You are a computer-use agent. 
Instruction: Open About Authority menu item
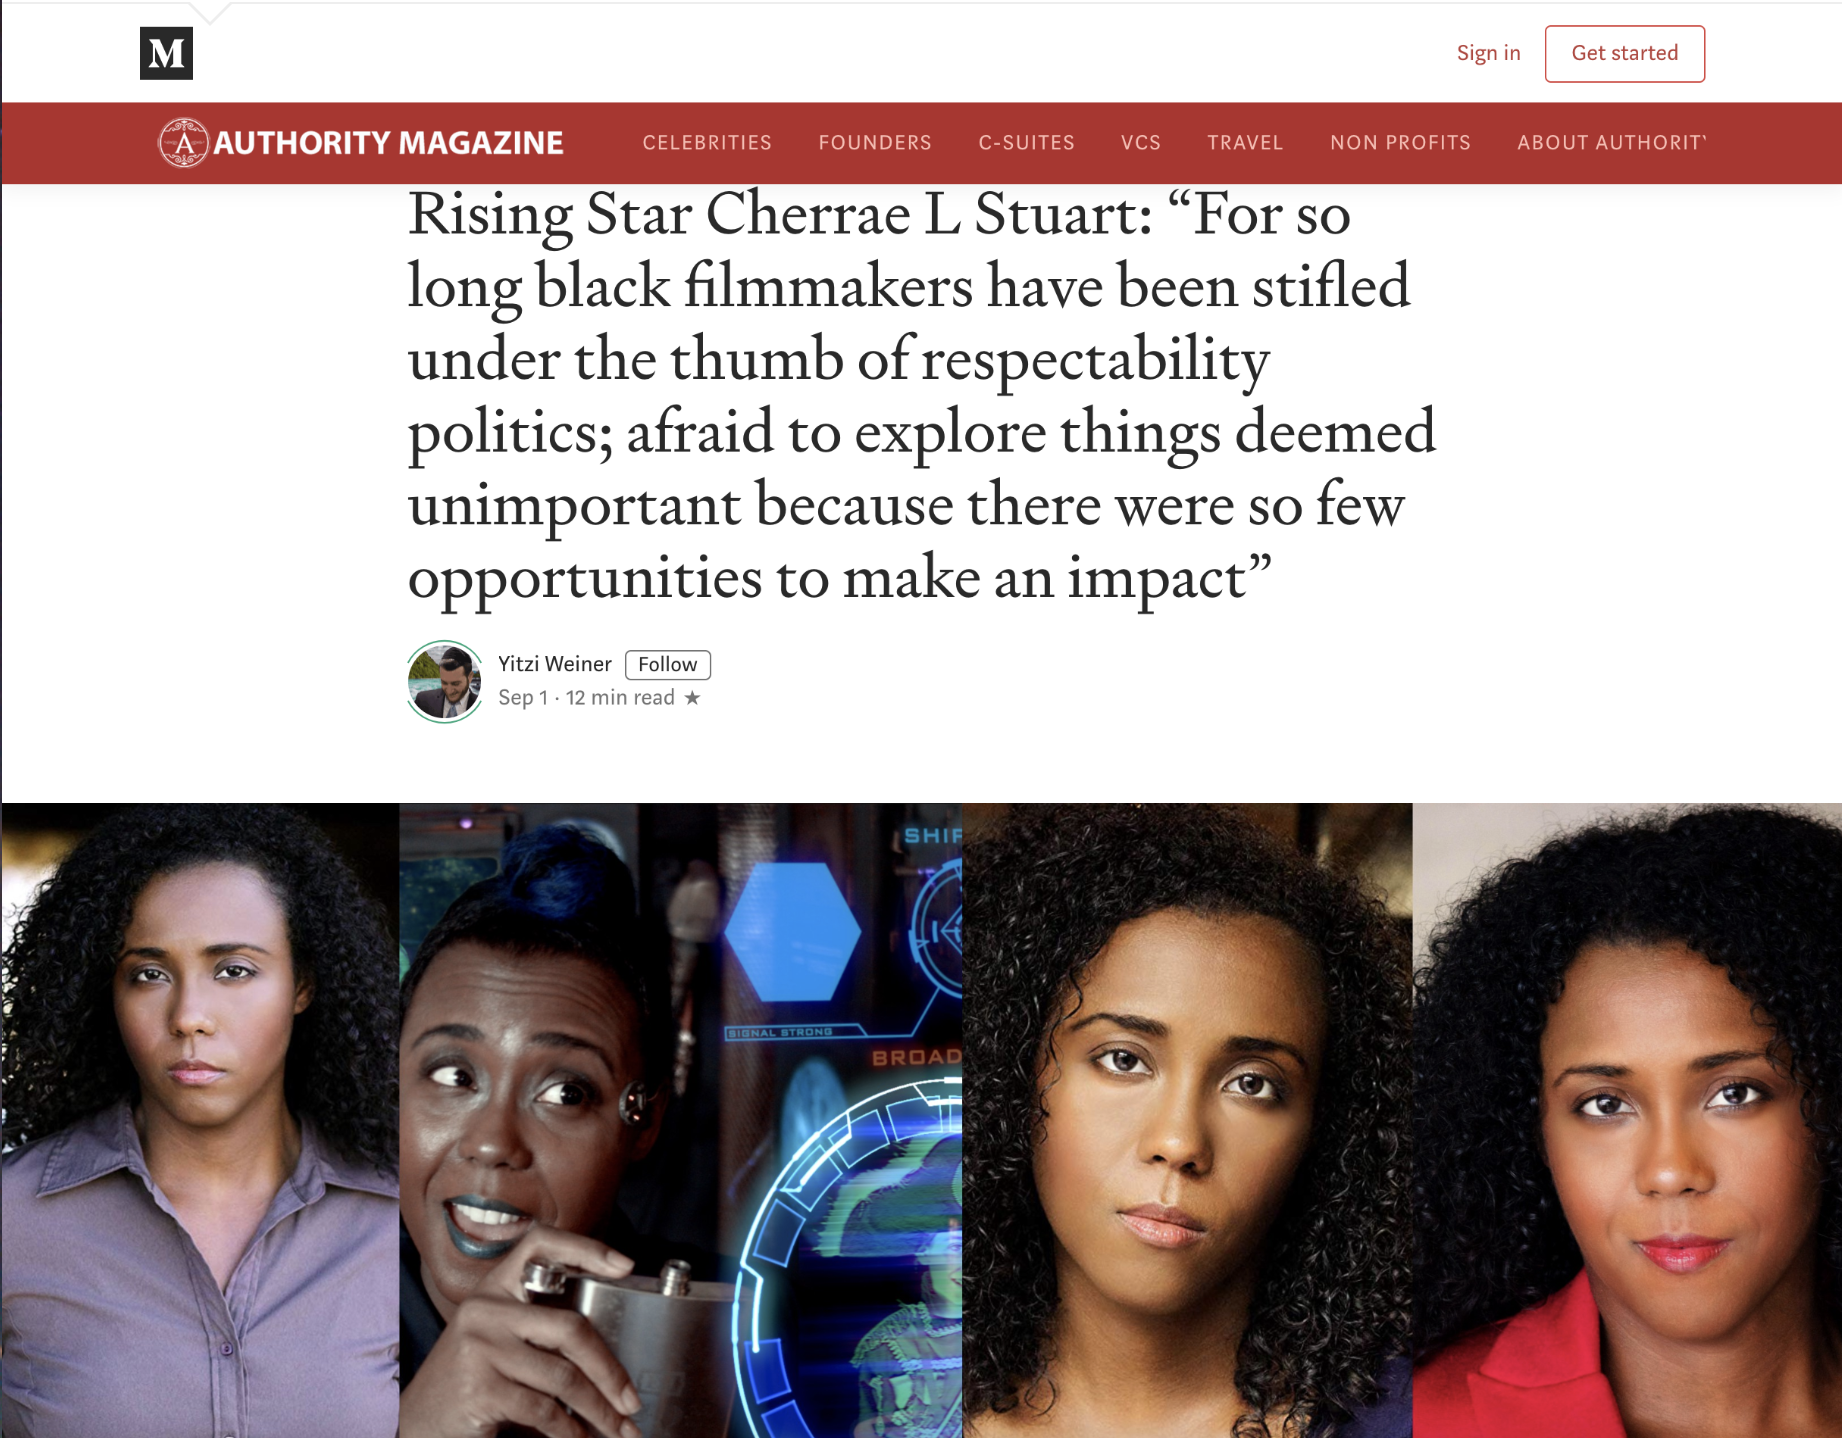coord(1611,142)
